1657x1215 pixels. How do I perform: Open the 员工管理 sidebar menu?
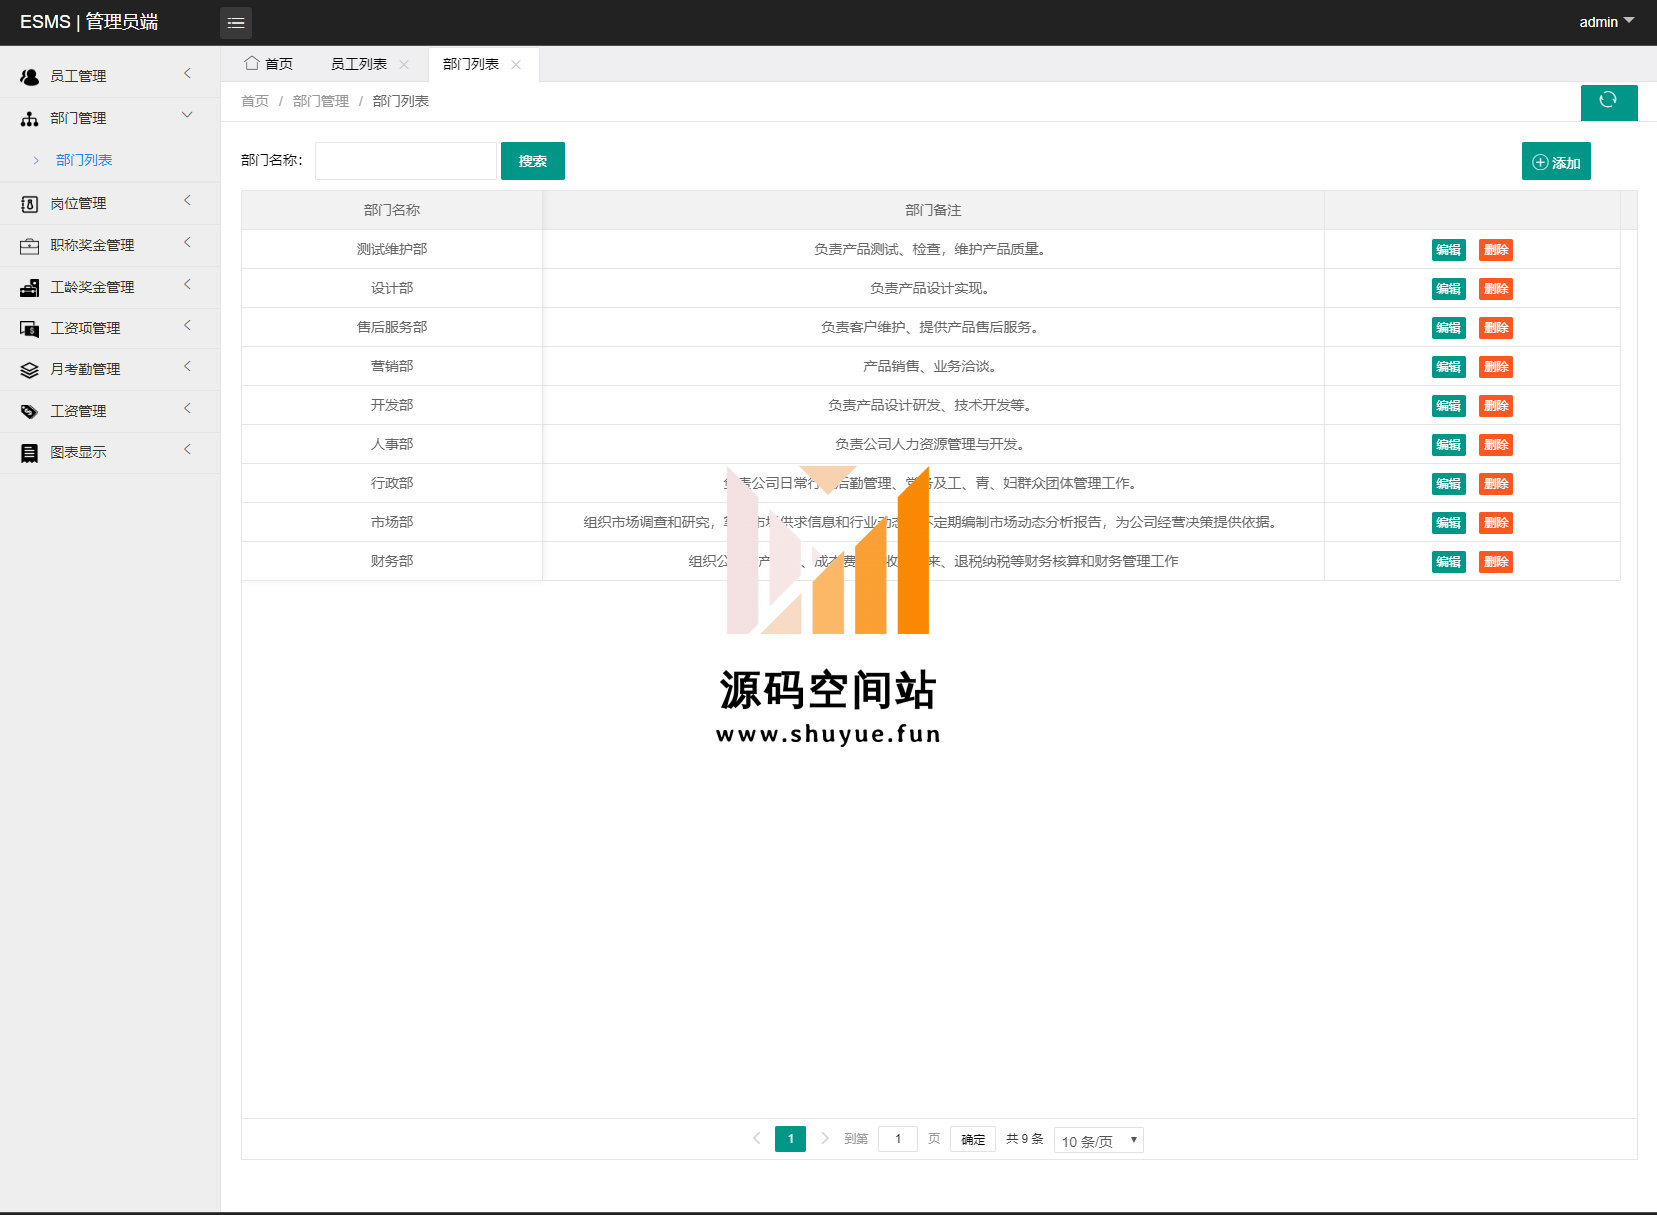click(110, 76)
